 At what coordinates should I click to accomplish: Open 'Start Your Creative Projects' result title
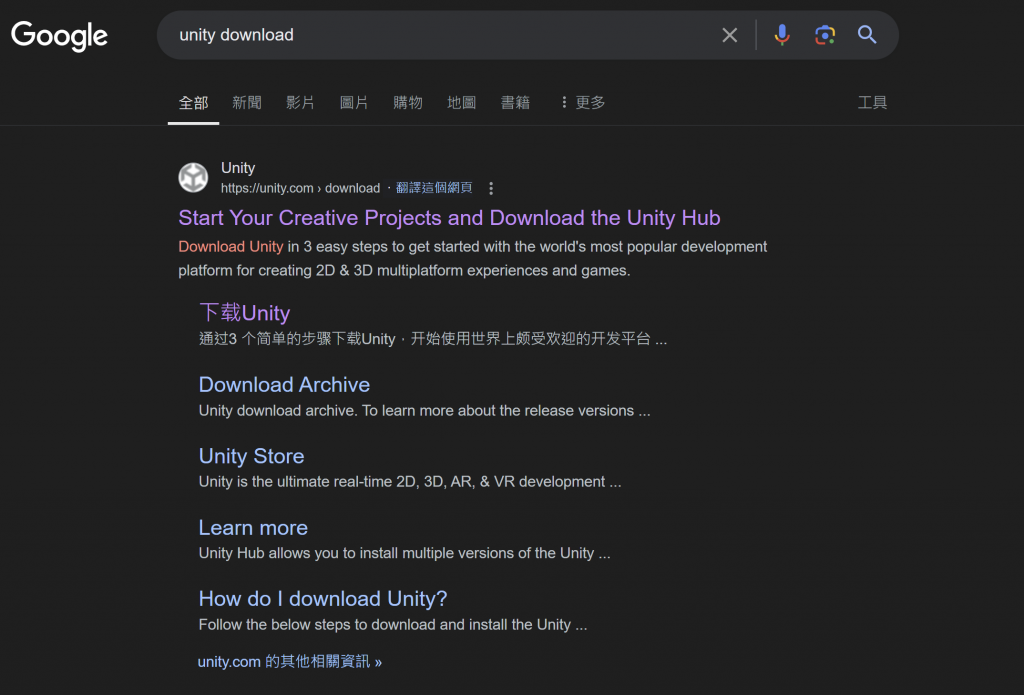point(449,218)
